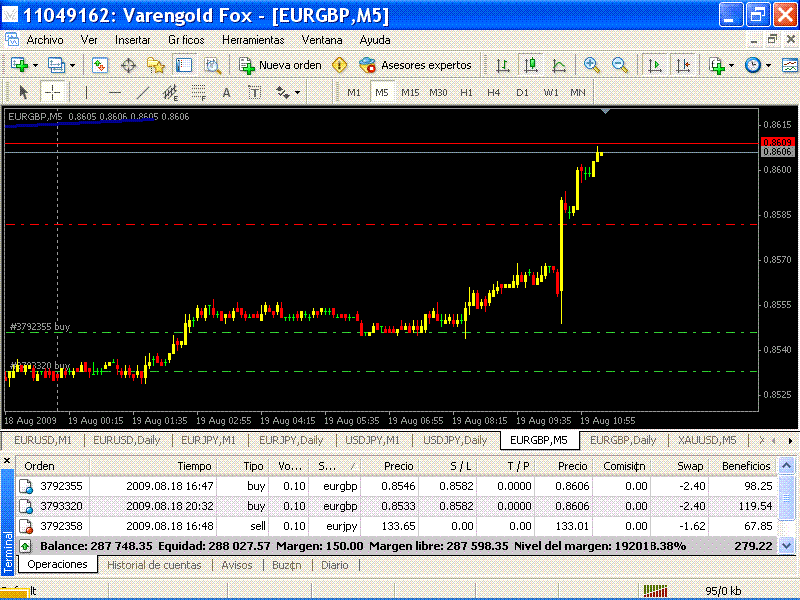The image size is (800, 600).
Task: Click the chart shift triangle marker
Action: tap(605, 111)
